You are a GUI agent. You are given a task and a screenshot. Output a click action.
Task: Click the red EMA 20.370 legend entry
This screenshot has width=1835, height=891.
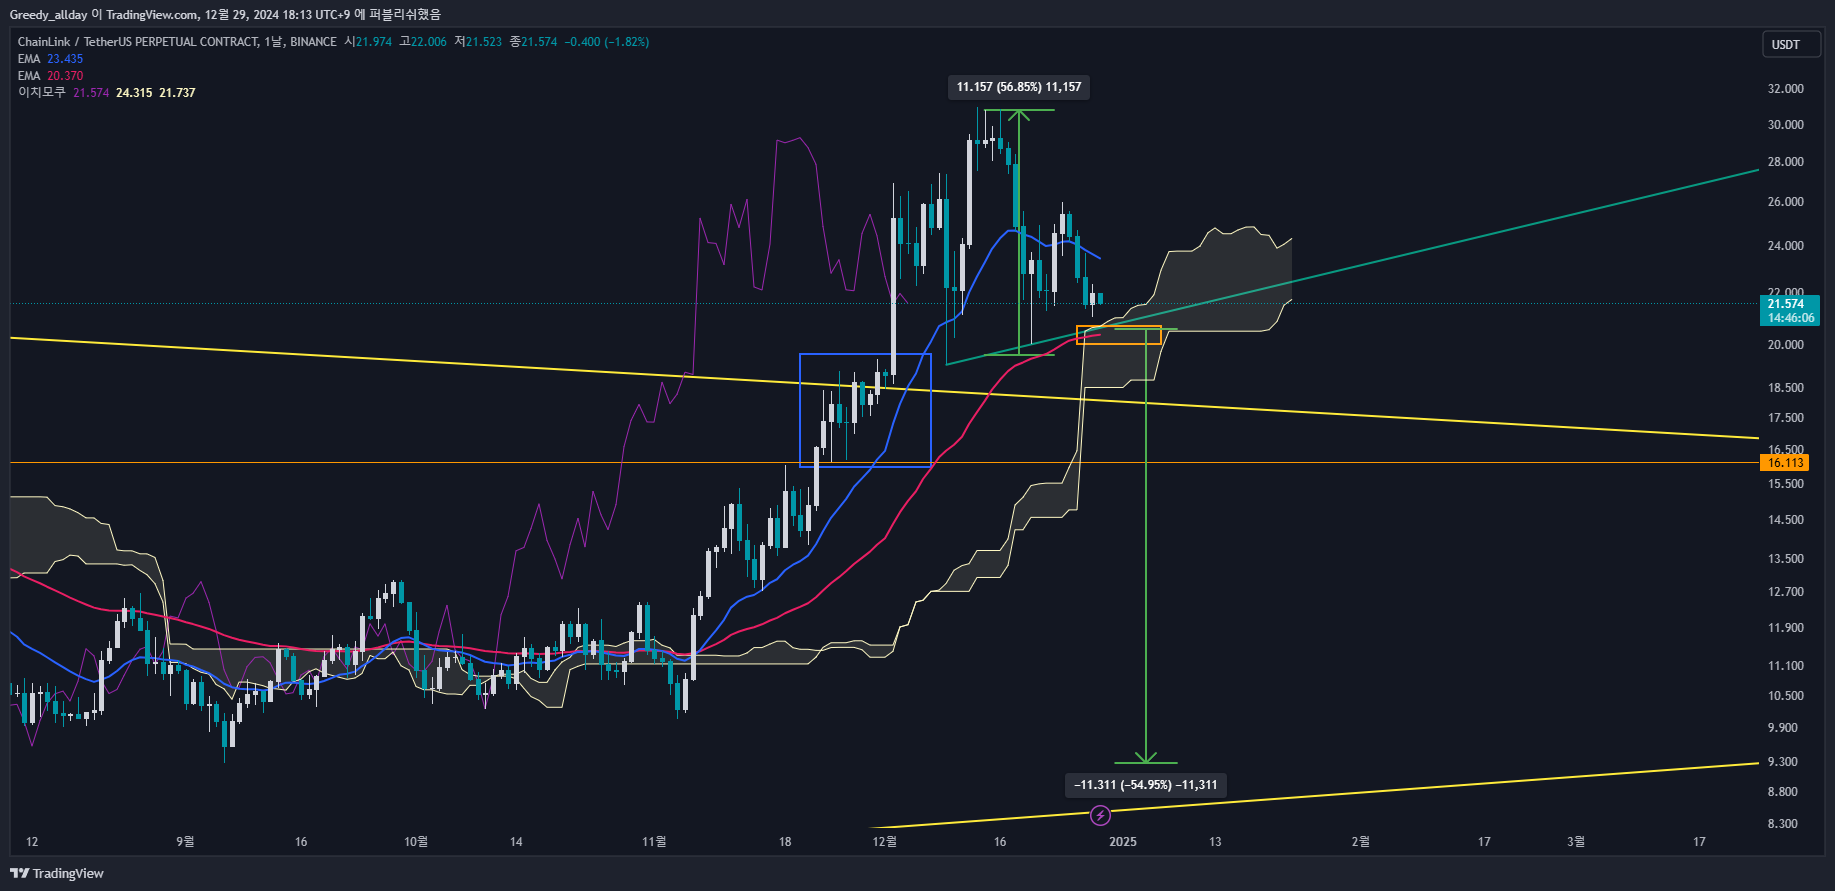click(50, 76)
